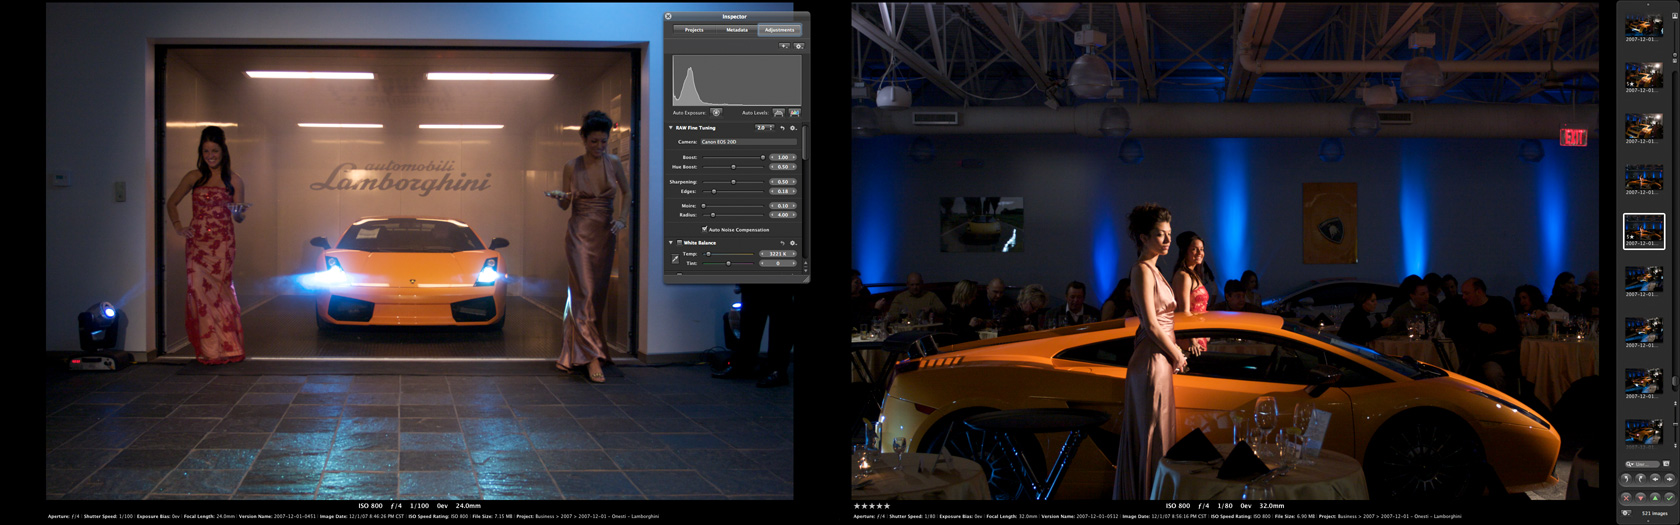Go to the next image with the right arrow
Screen dimensions: 1680x525
coord(1669,479)
